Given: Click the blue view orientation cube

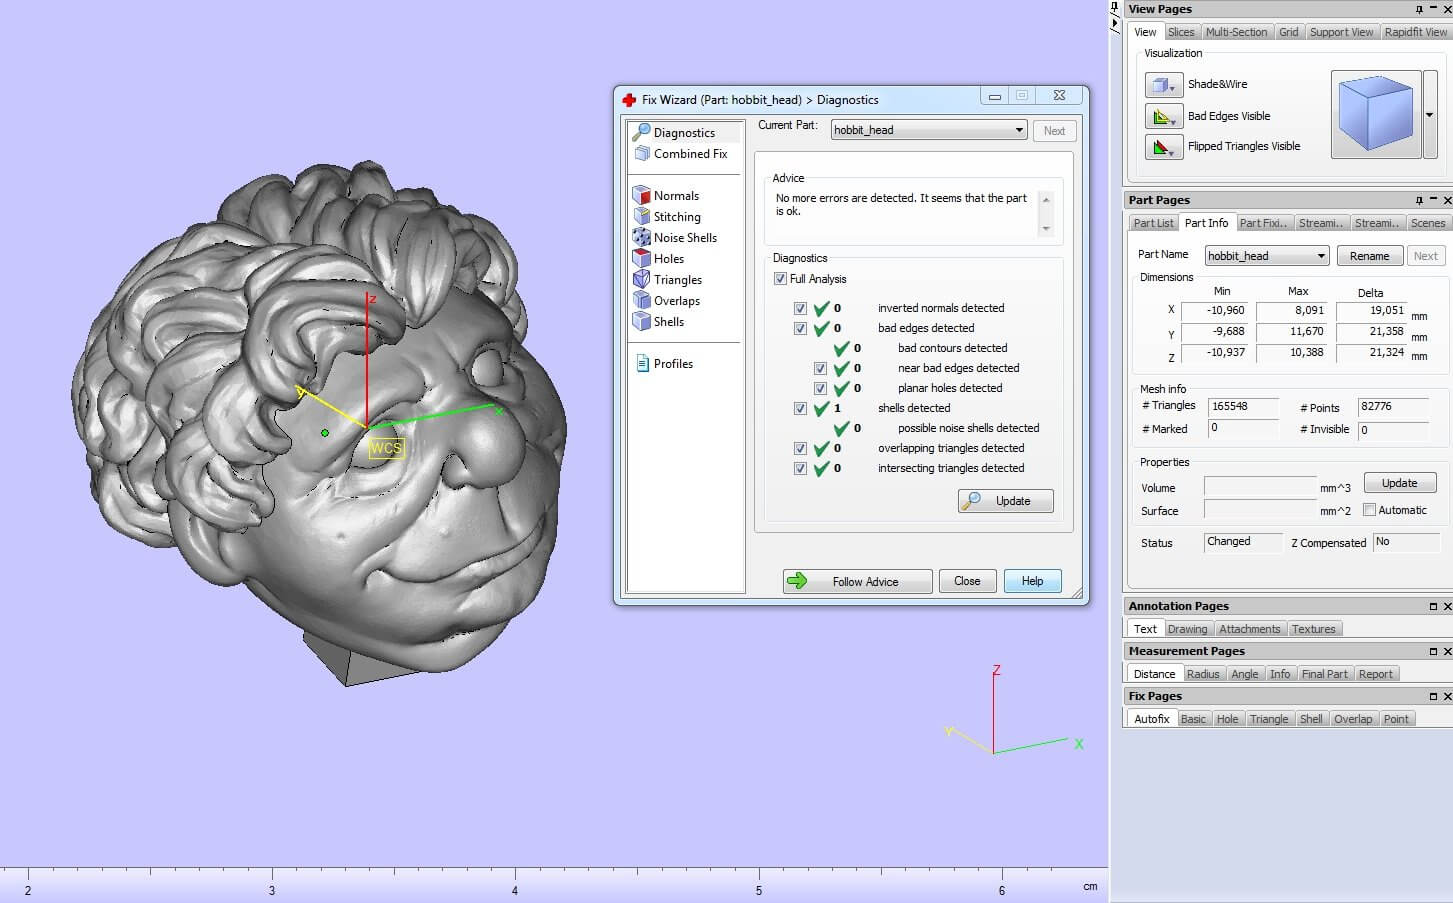Looking at the screenshot, I should click(1375, 114).
